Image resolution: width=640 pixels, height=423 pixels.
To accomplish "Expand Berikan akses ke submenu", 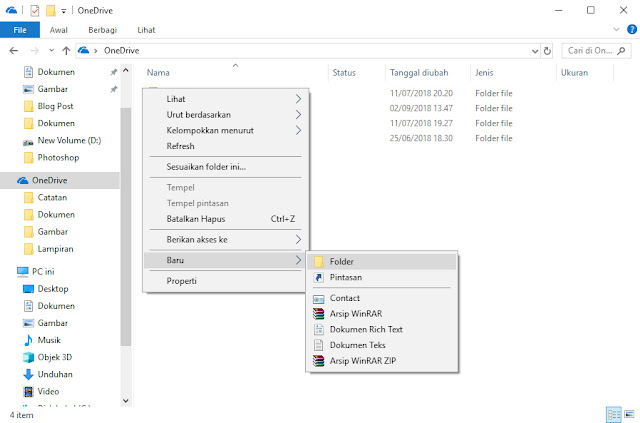I will pos(226,240).
